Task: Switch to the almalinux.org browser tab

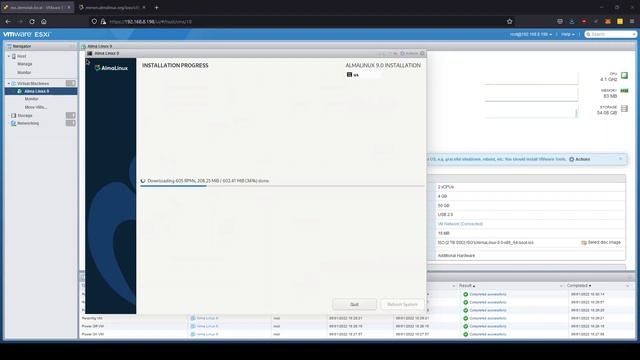Action: 112,7
